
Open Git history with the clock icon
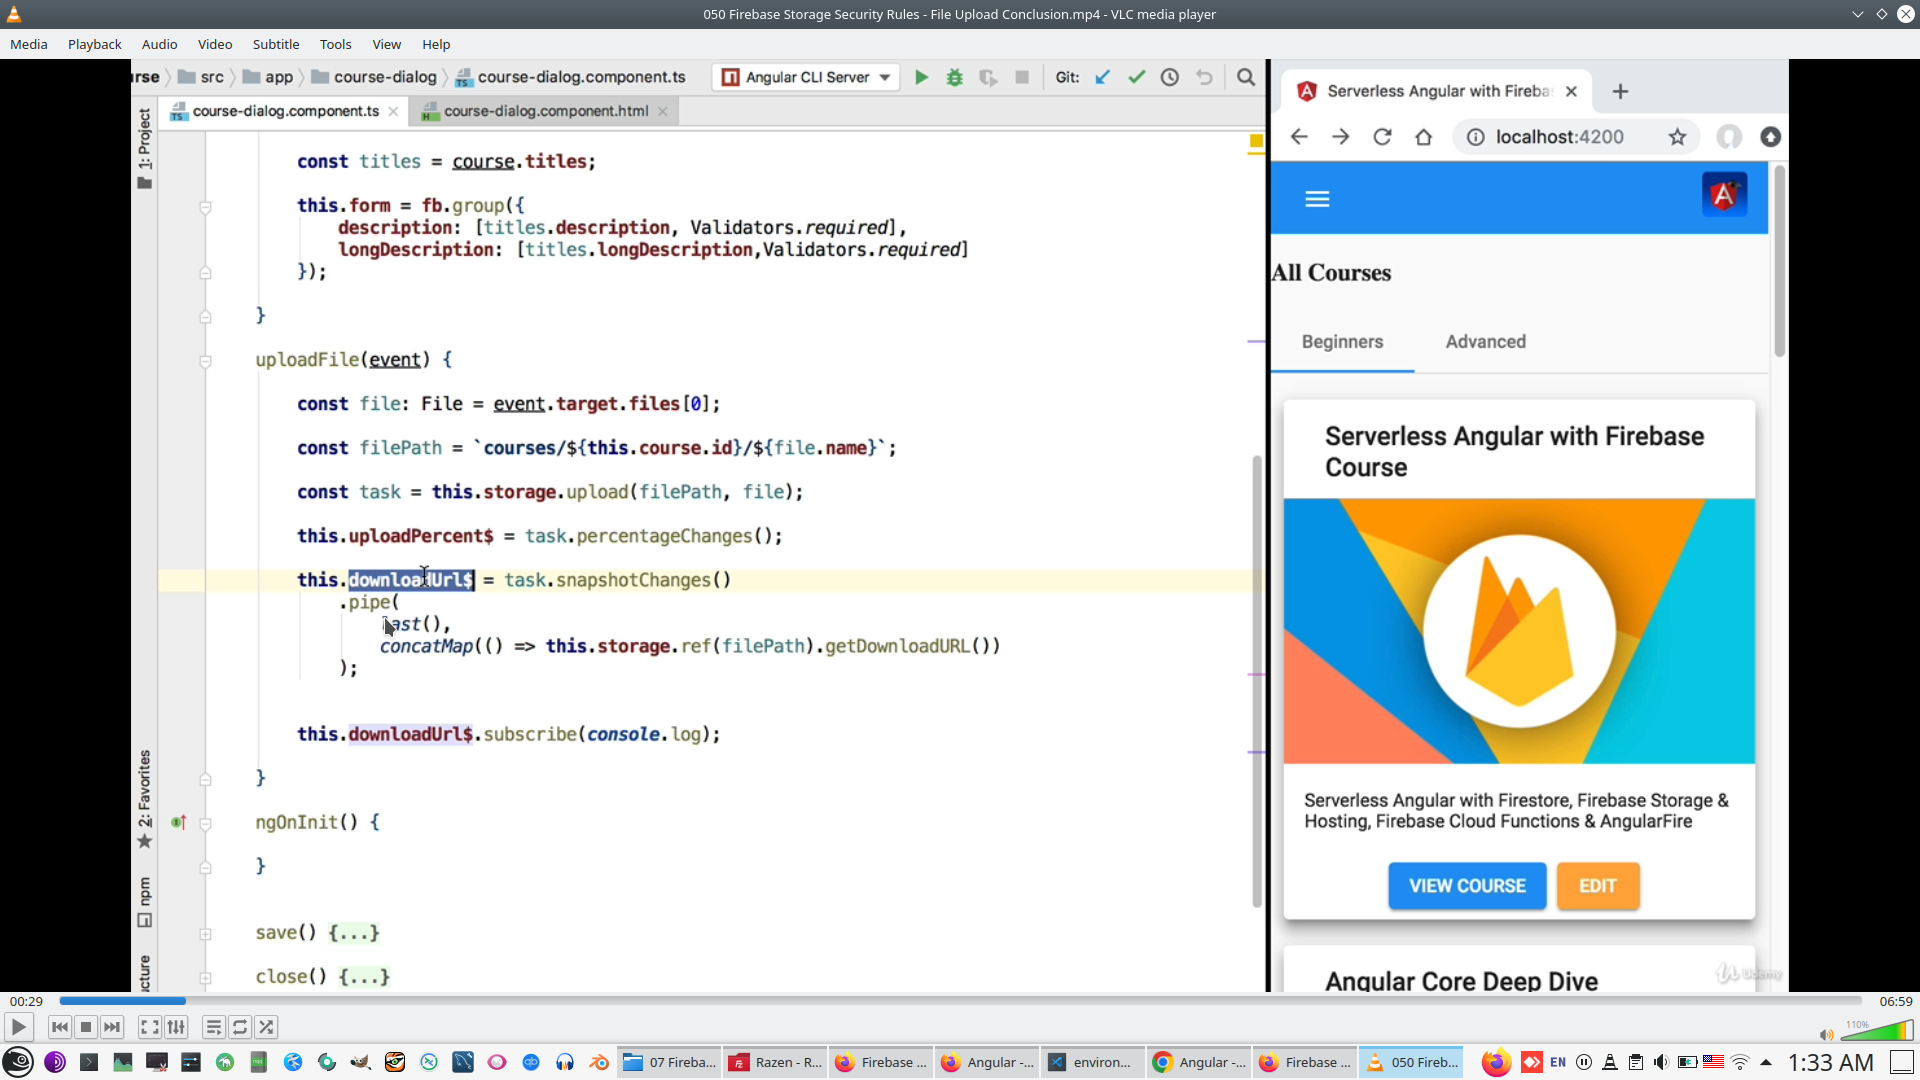[x=1170, y=77]
